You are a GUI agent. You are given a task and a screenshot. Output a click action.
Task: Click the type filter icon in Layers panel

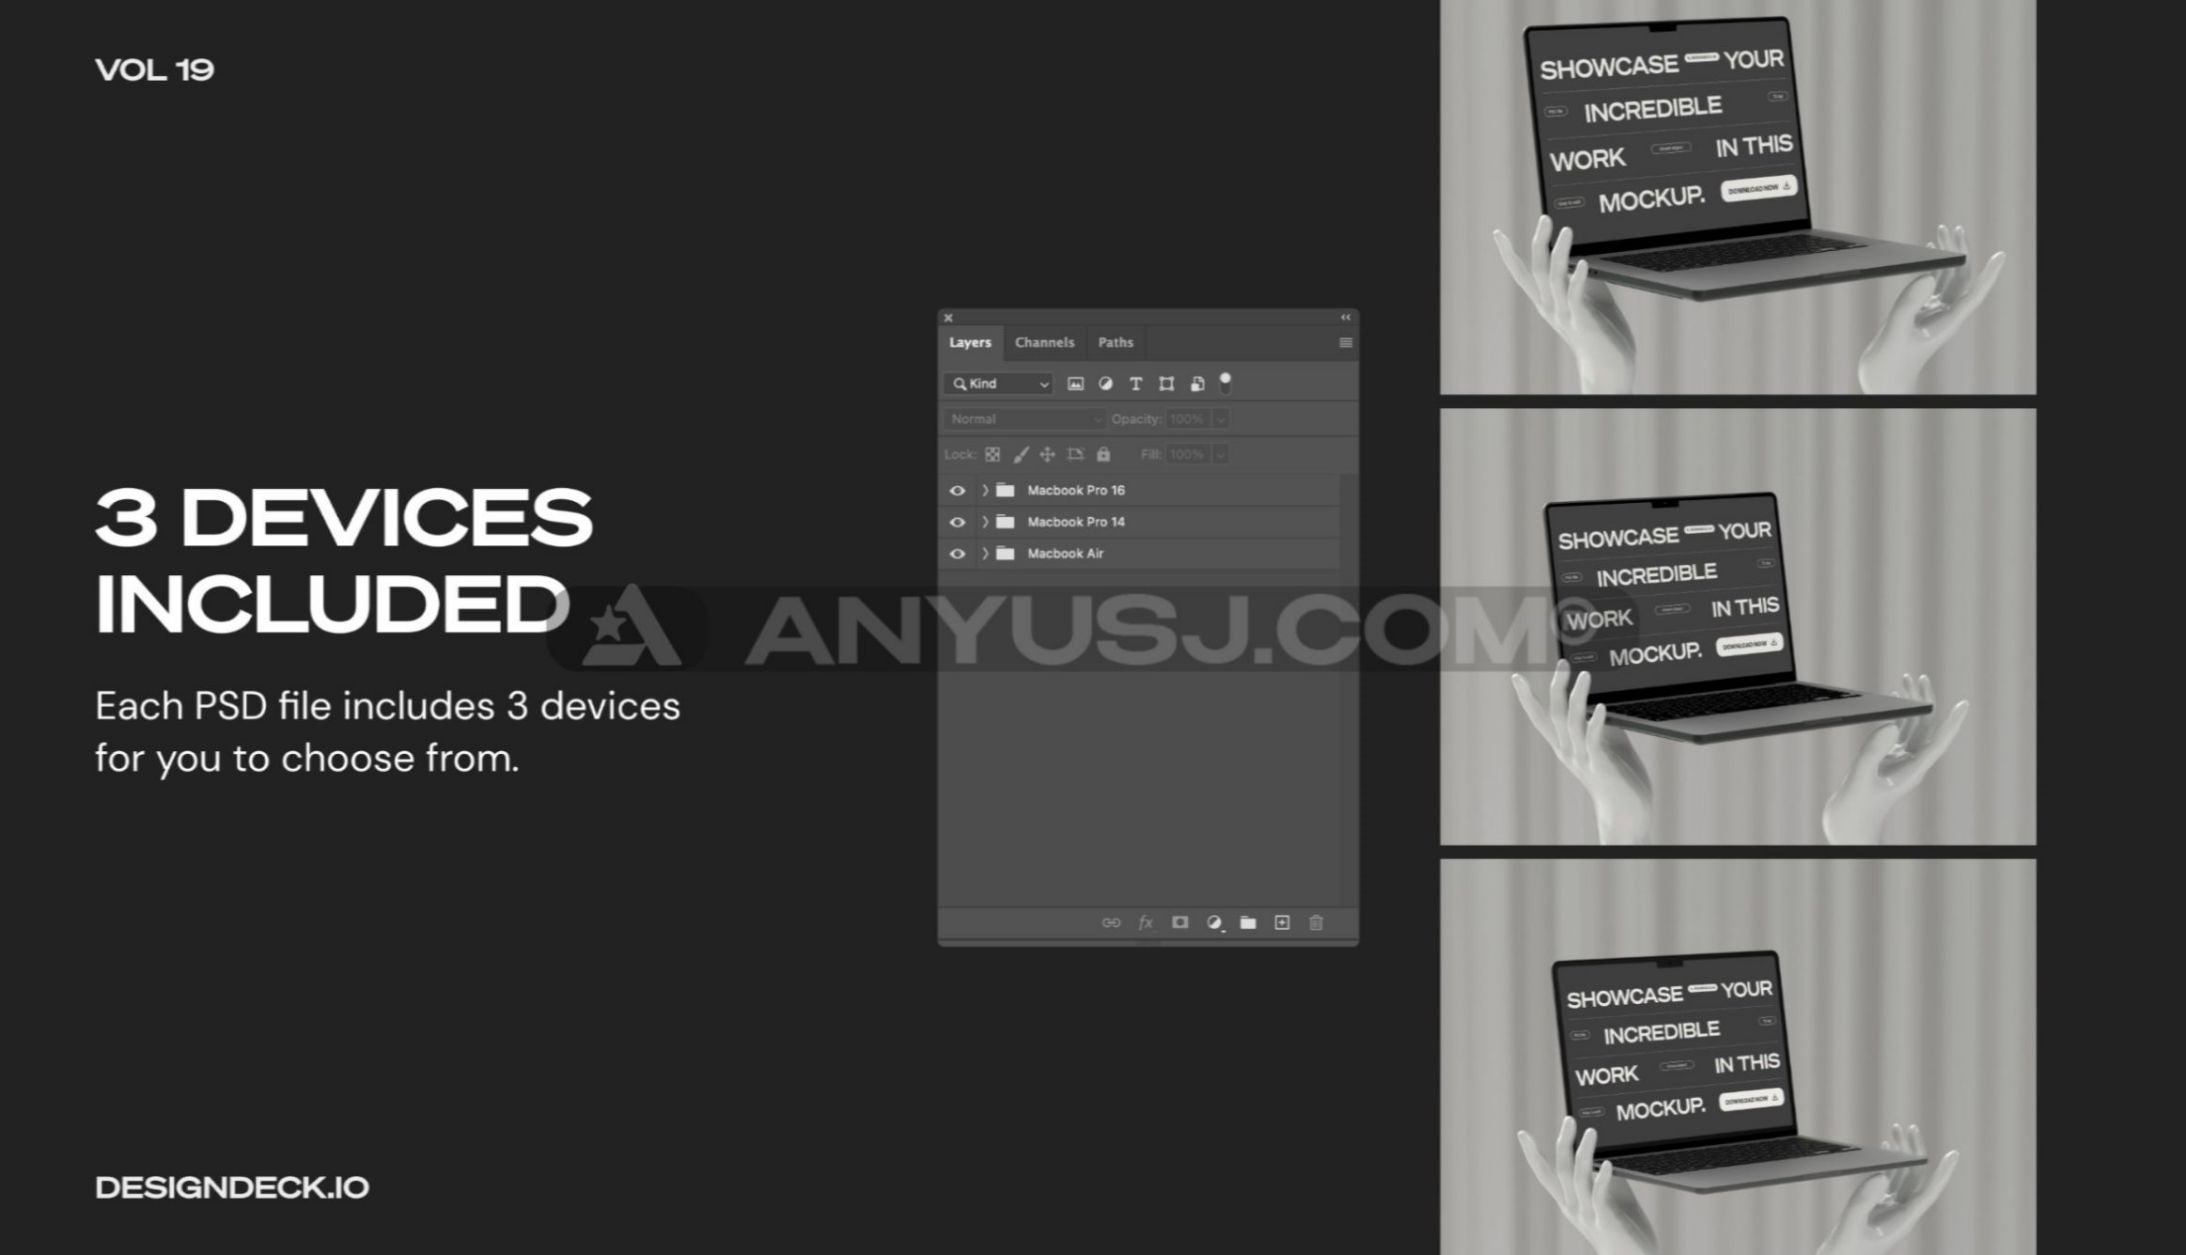1137,383
